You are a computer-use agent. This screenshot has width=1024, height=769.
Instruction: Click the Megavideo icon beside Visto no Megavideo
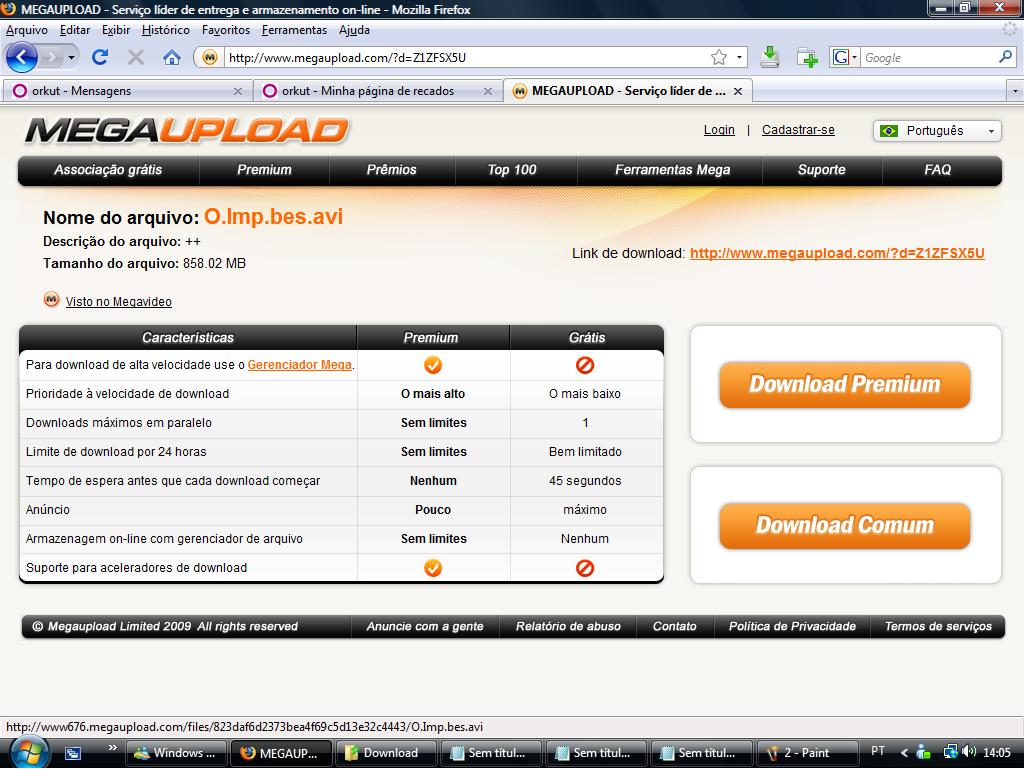tap(51, 300)
